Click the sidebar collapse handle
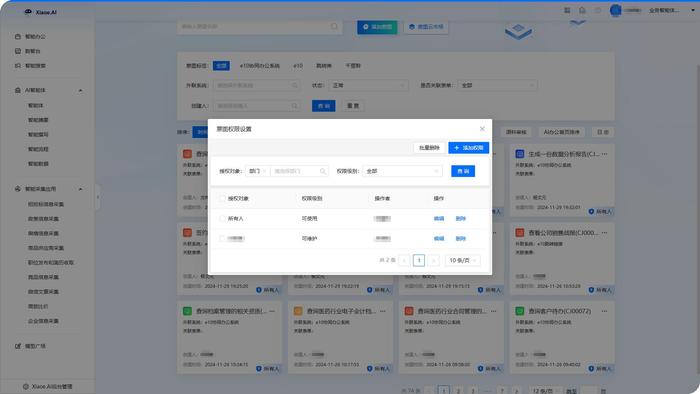 (98, 197)
